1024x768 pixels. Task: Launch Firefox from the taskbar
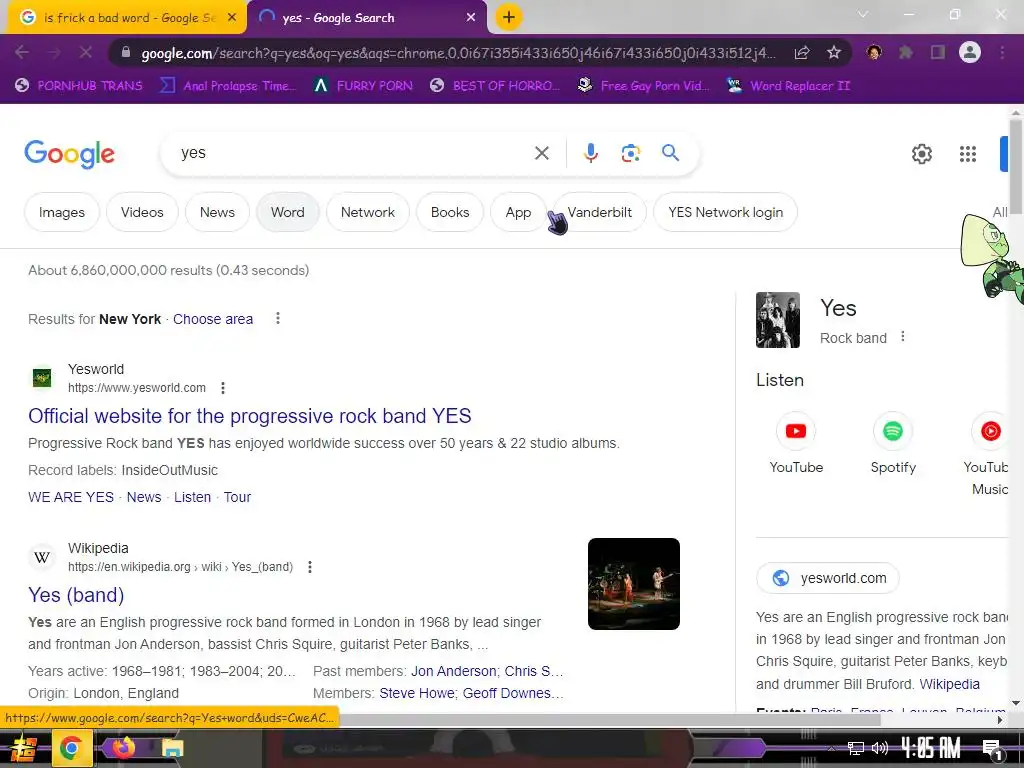[x=123, y=748]
